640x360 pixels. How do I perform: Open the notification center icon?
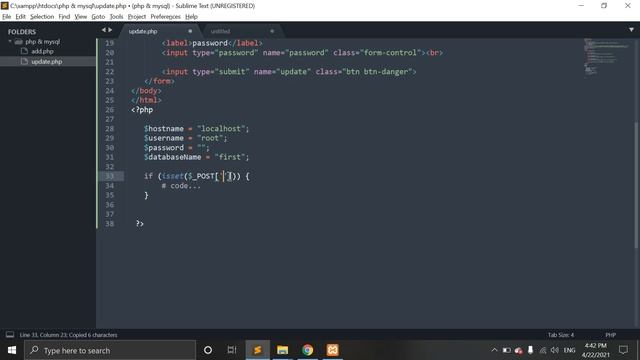click(623, 350)
